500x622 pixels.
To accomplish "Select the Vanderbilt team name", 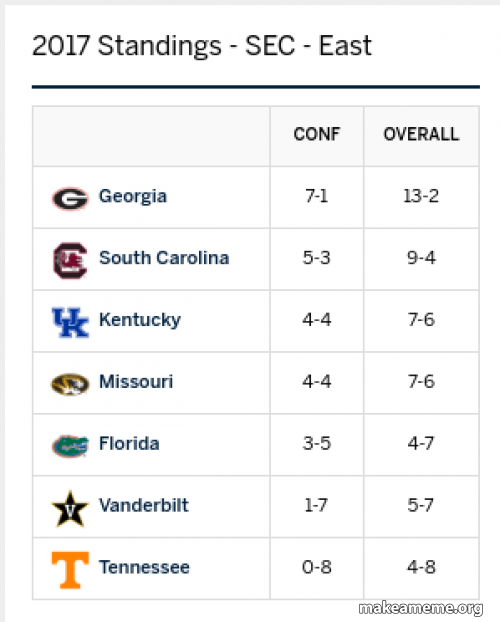I will (x=144, y=505).
